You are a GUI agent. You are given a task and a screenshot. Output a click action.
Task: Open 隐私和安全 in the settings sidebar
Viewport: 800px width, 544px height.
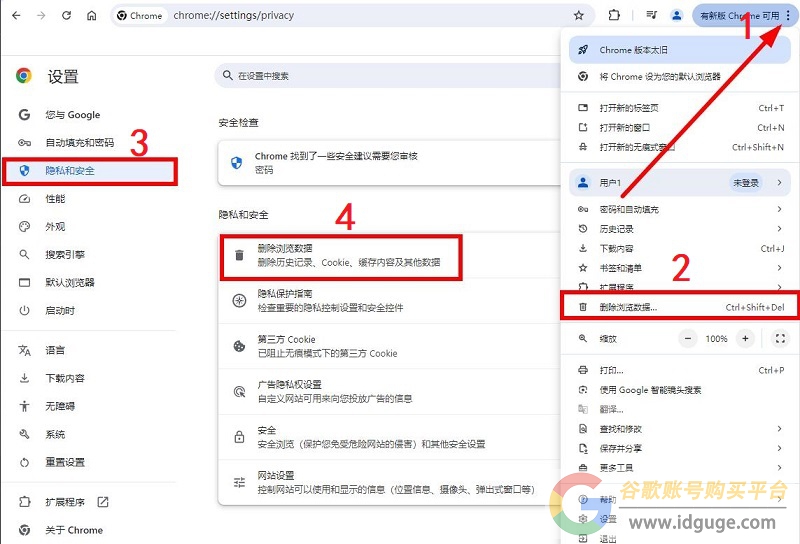pos(90,170)
